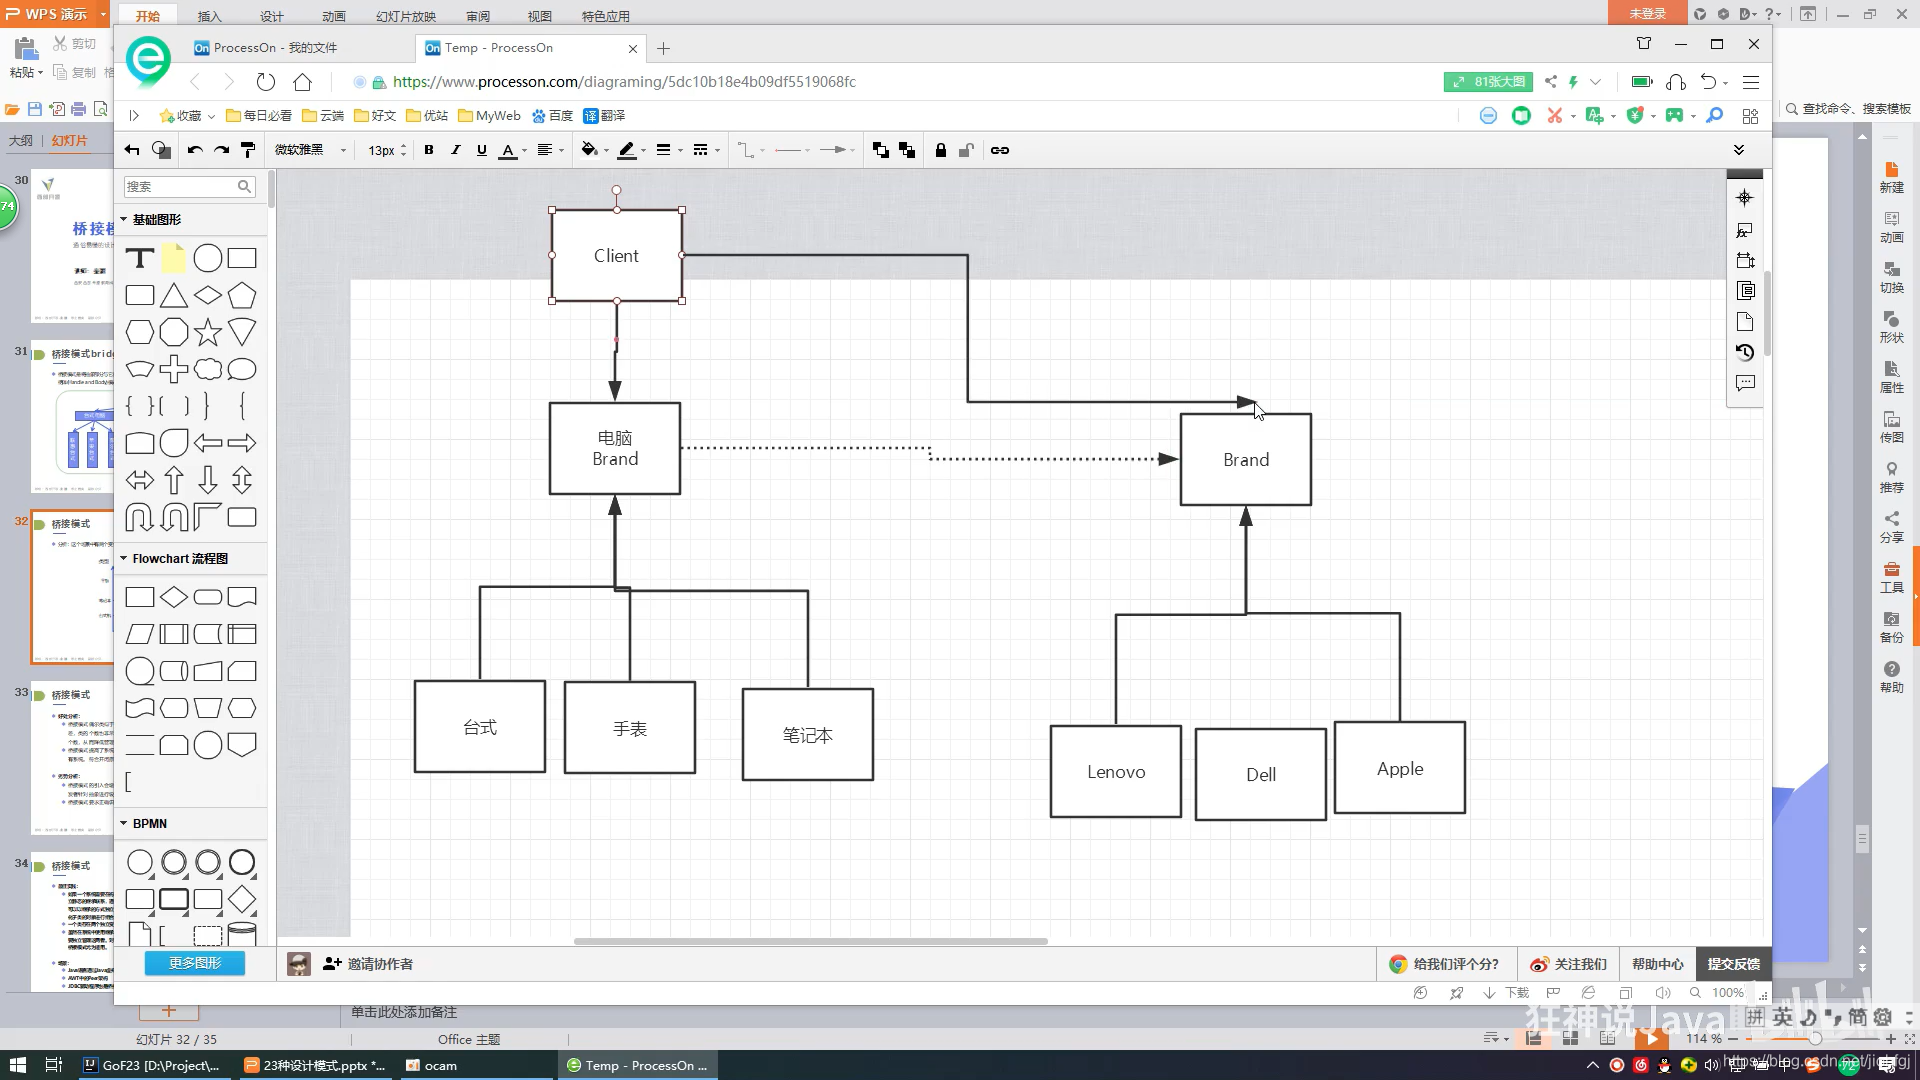This screenshot has width=1920, height=1080.
Task: Click 邀请协作者 to invite collaborators
Action: click(368, 964)
